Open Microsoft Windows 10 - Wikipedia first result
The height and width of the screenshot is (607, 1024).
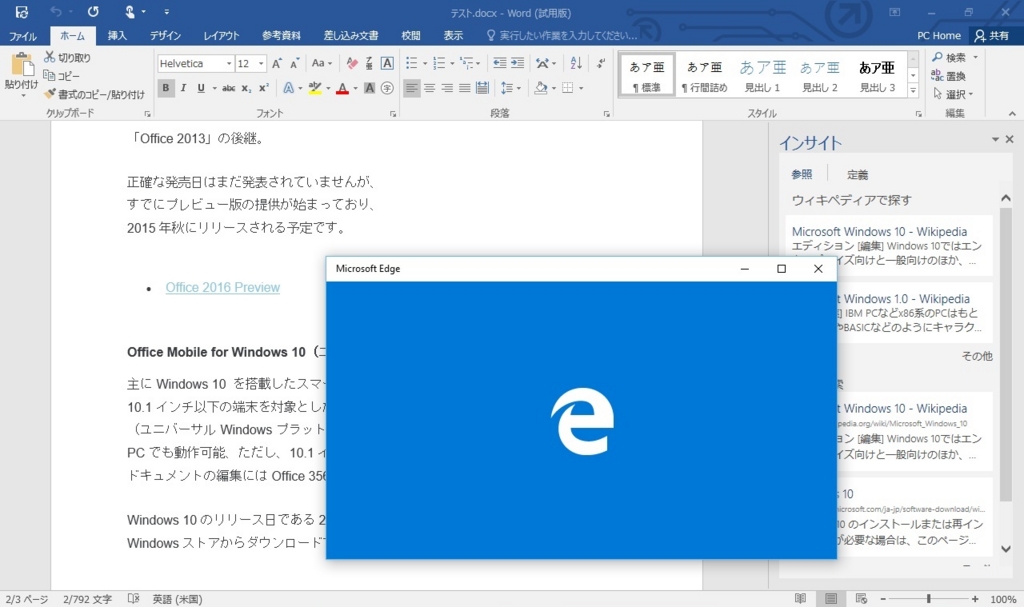click(x=880, y=232)
